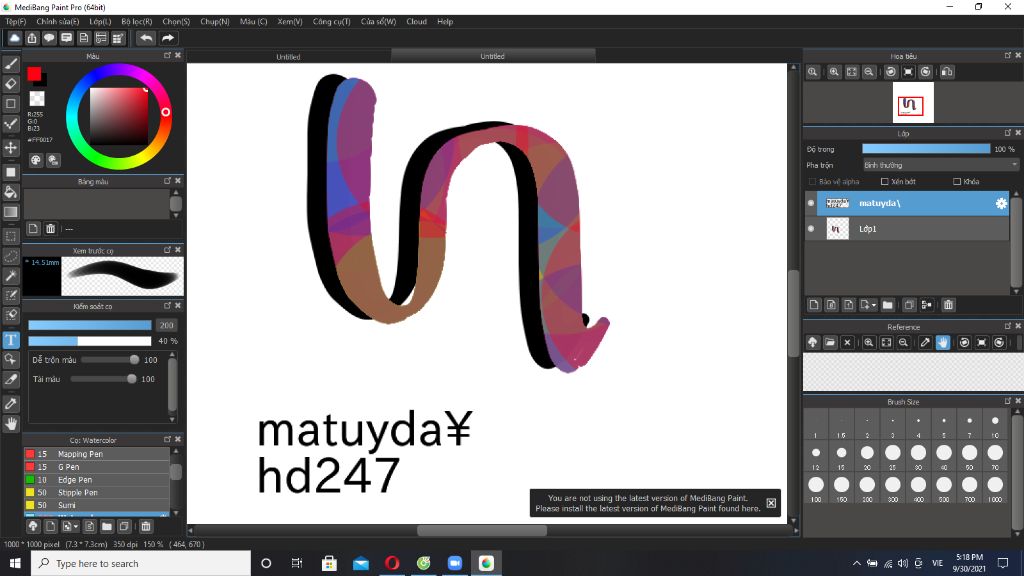
Task: Delete the selected layer with trash icon
Action: point(948,304)
